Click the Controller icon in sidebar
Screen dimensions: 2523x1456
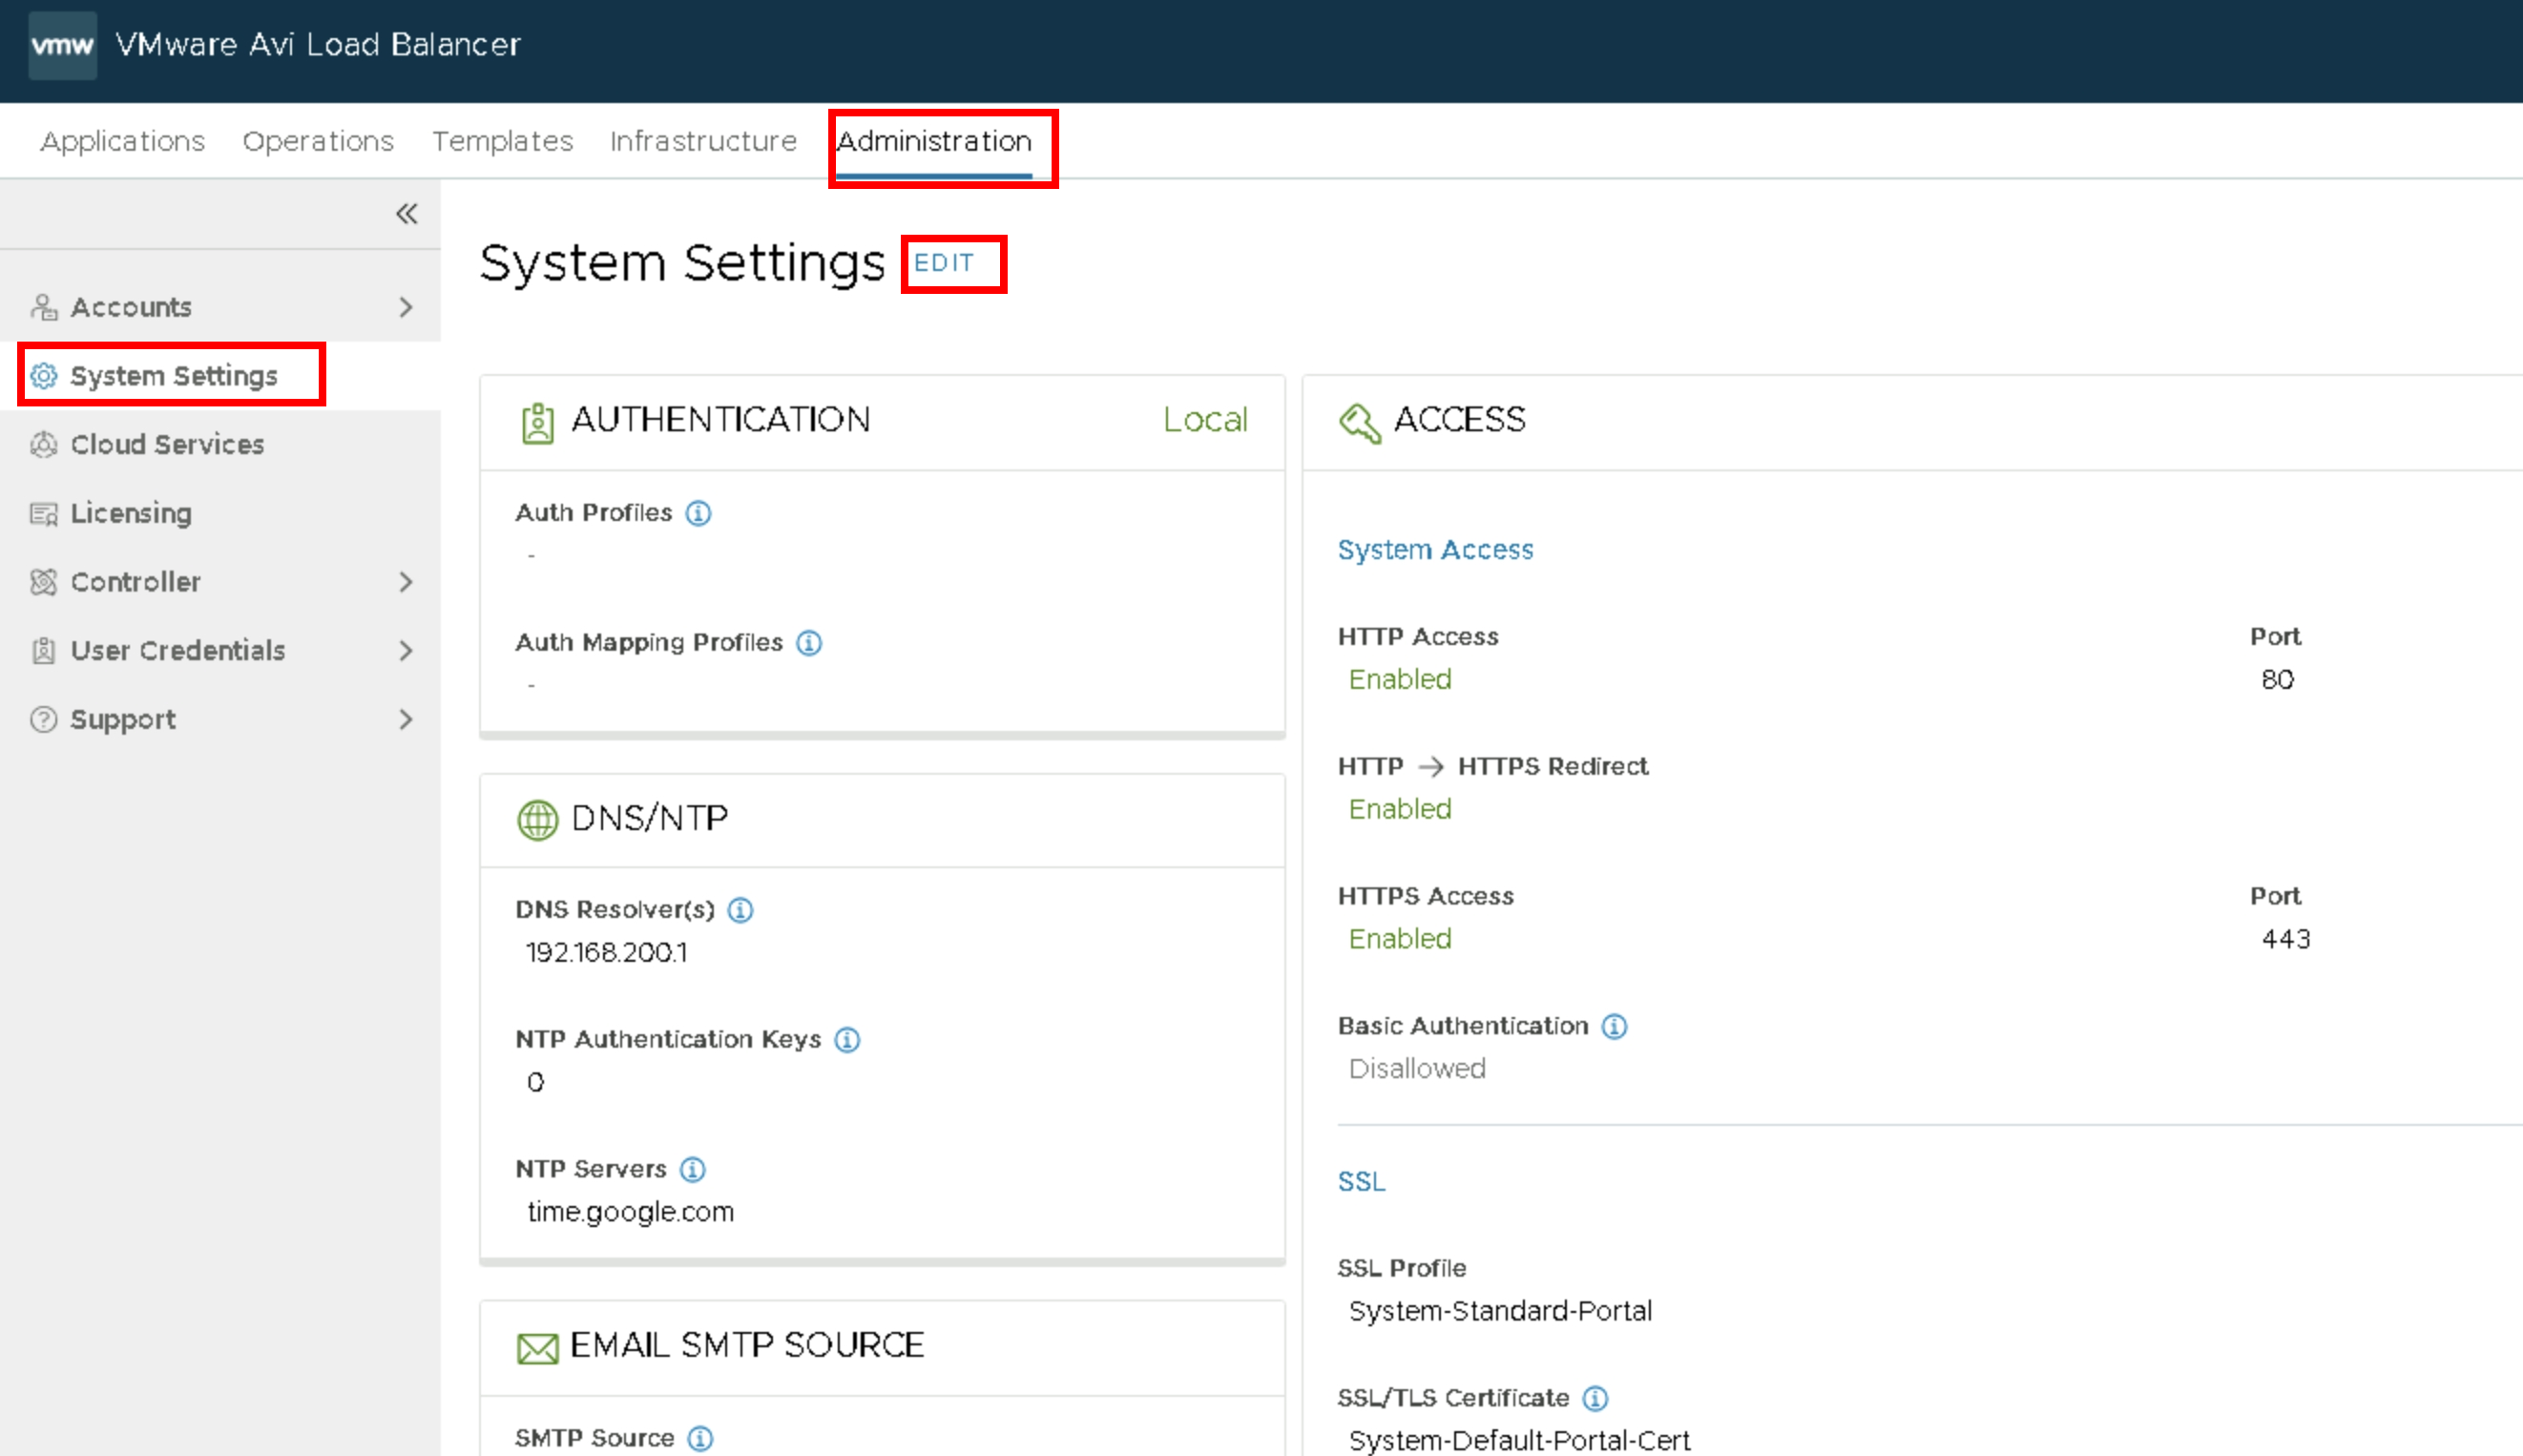pos(44,582)
